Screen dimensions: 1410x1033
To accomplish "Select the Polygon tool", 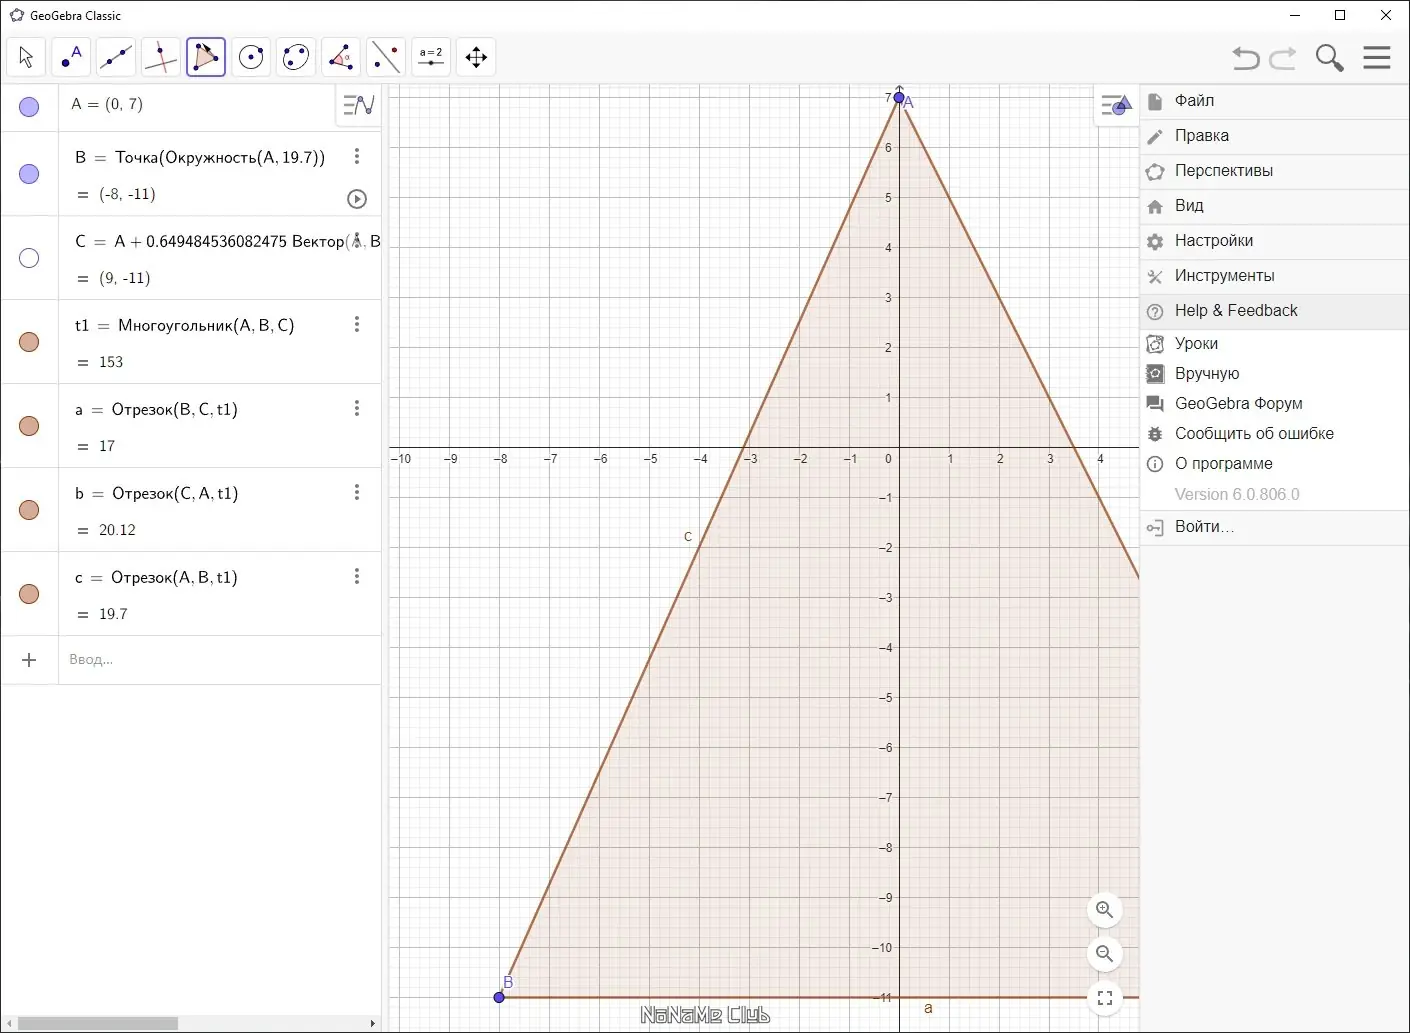I will click(x=206, y=57).
